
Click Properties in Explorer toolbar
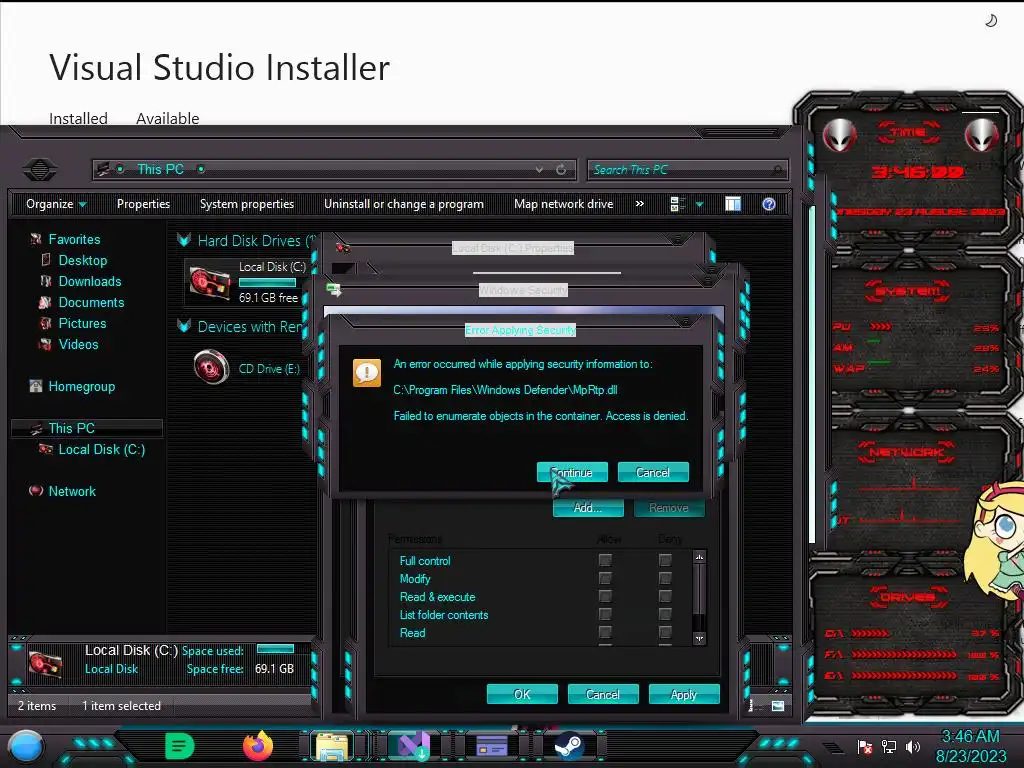(143, 204)
